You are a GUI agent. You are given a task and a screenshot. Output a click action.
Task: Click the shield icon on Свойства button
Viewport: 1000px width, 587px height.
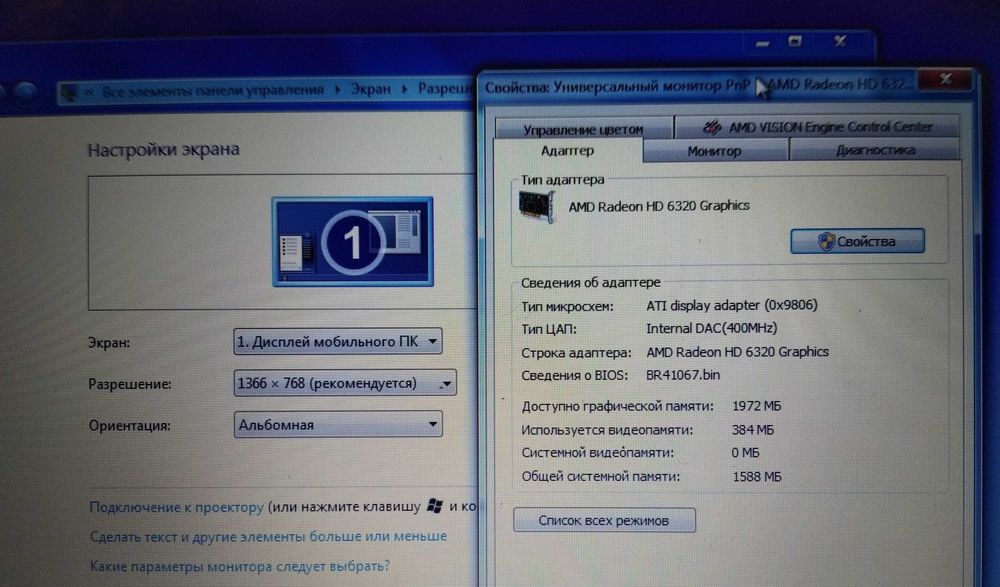[826, 241]
